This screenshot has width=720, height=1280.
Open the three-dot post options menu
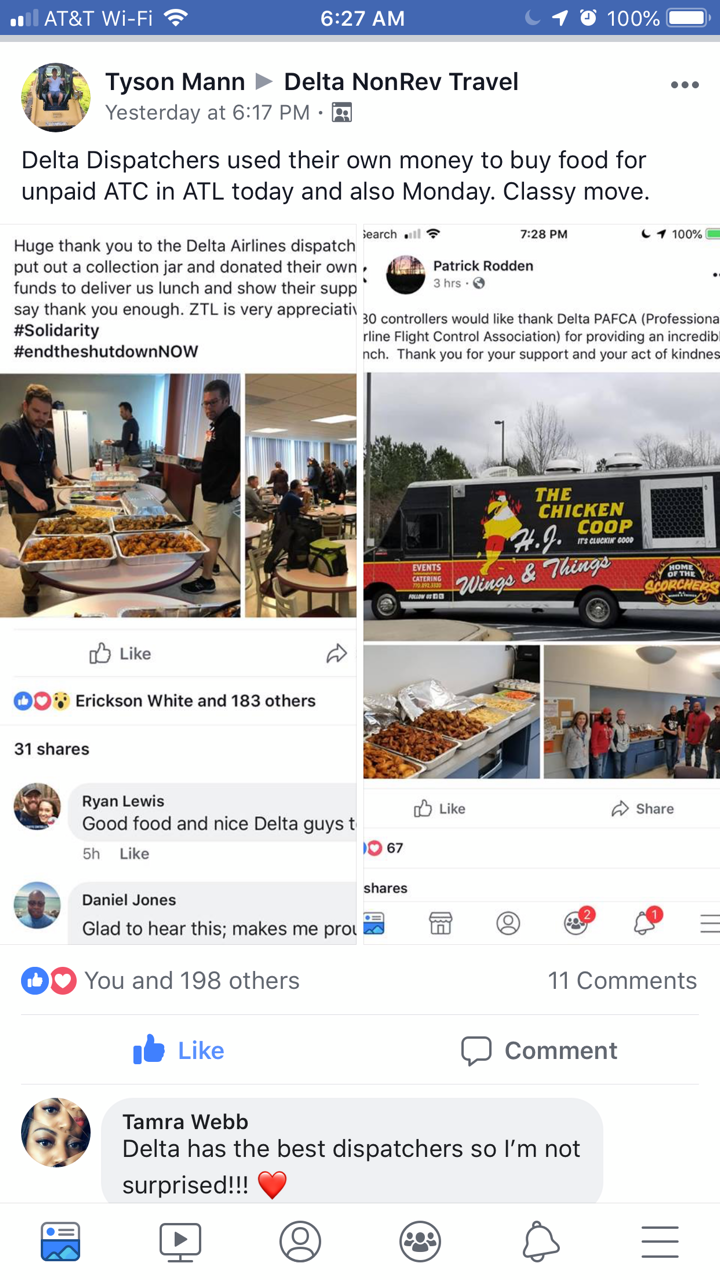pos(685,85)
